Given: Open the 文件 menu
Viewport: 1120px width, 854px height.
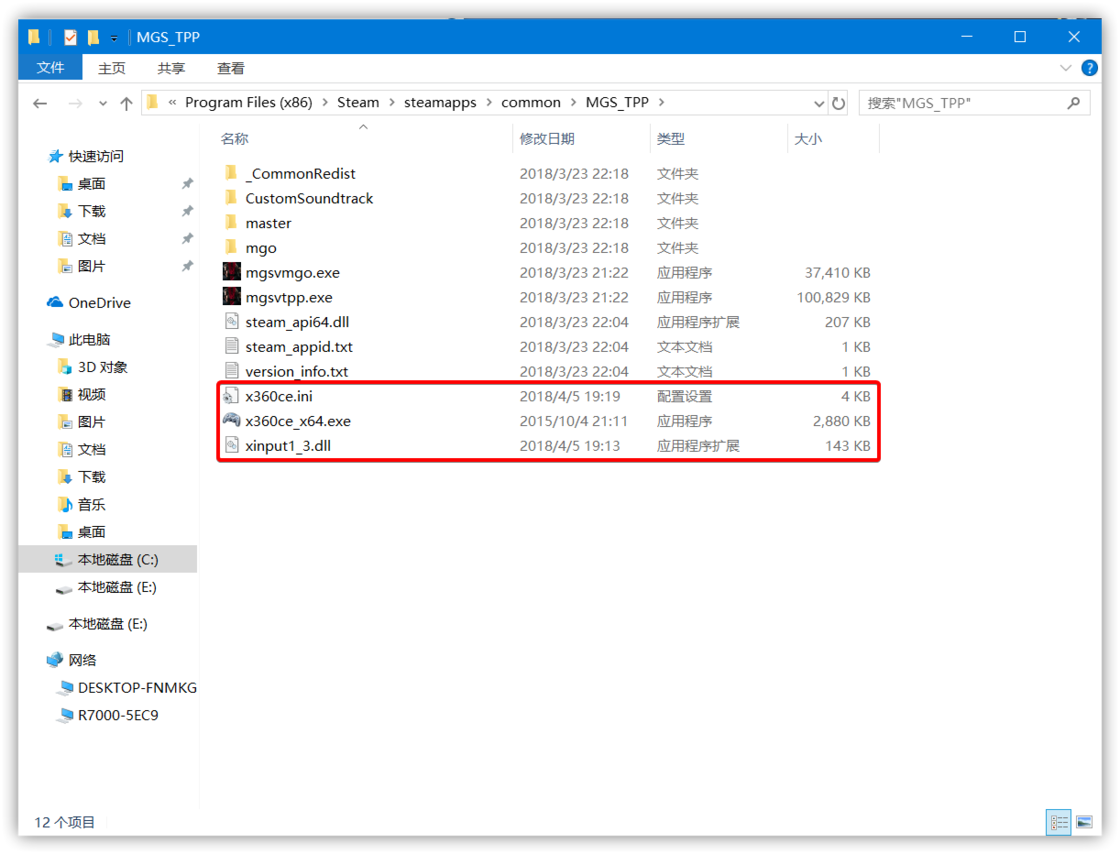Looking at the screenshot, I should pos(50,68).
